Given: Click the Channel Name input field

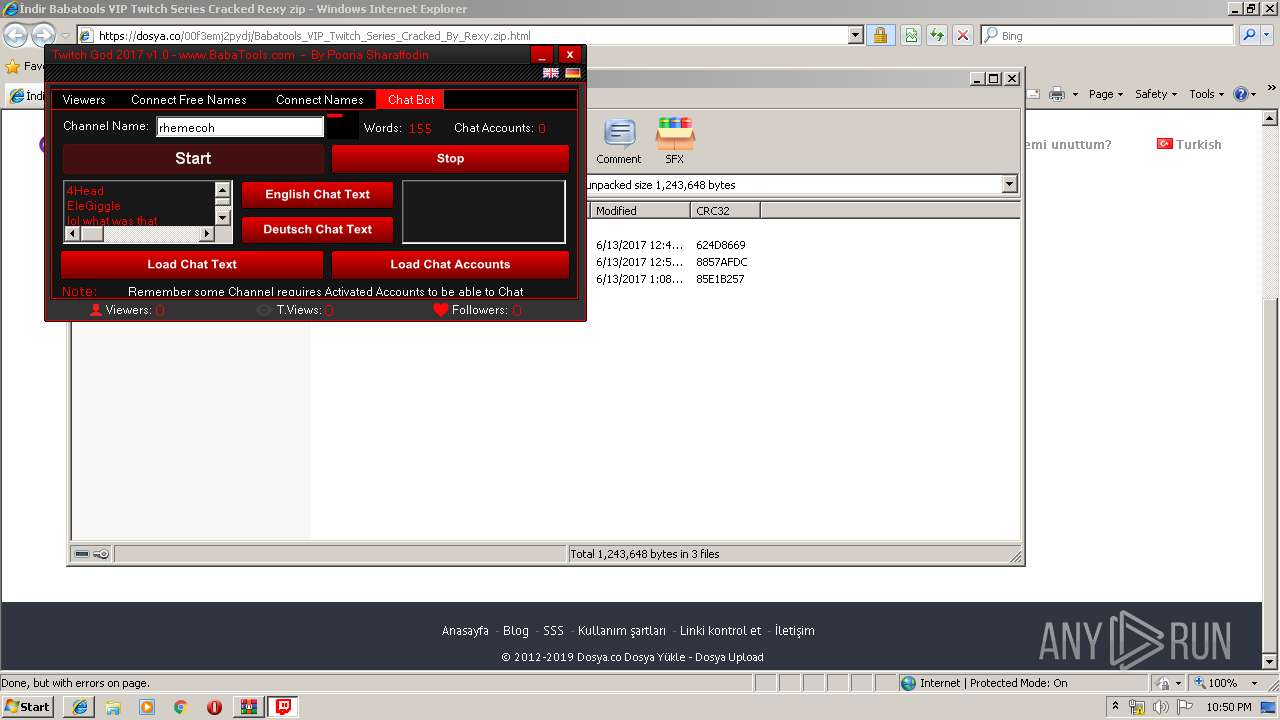Looking at the screenshot, I should (x=240, y=127).
